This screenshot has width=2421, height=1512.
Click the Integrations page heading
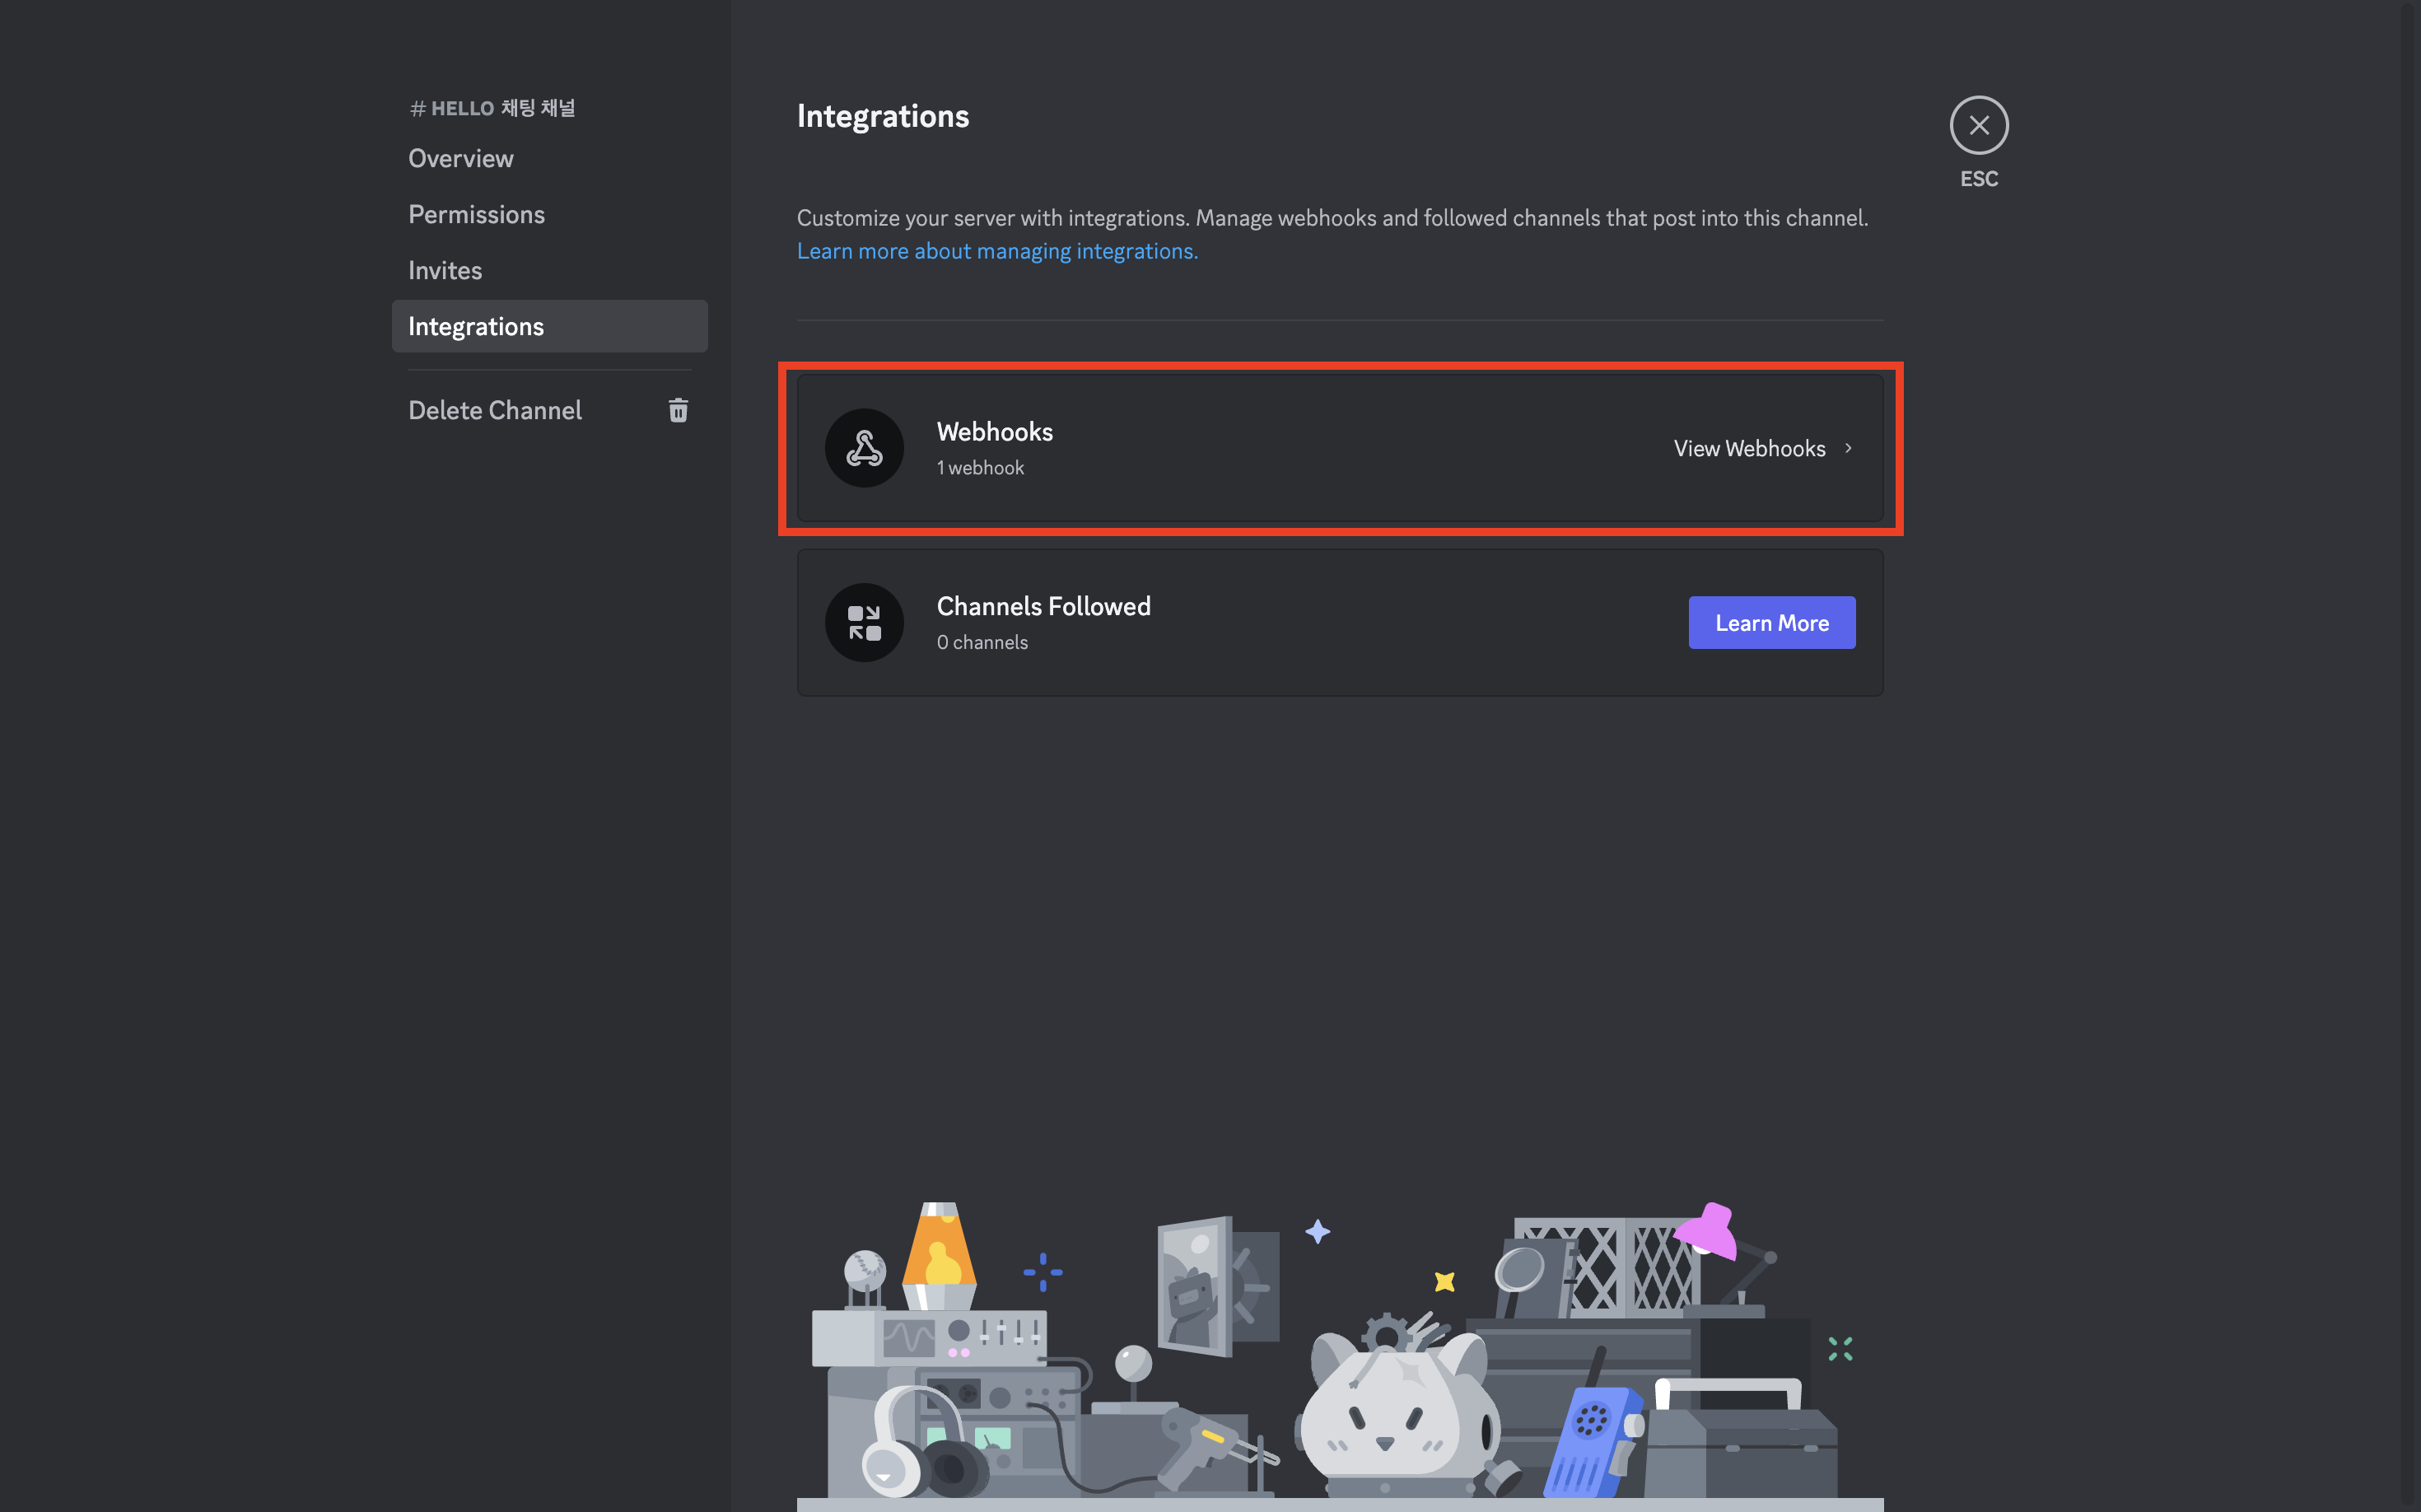click(882, 116)
